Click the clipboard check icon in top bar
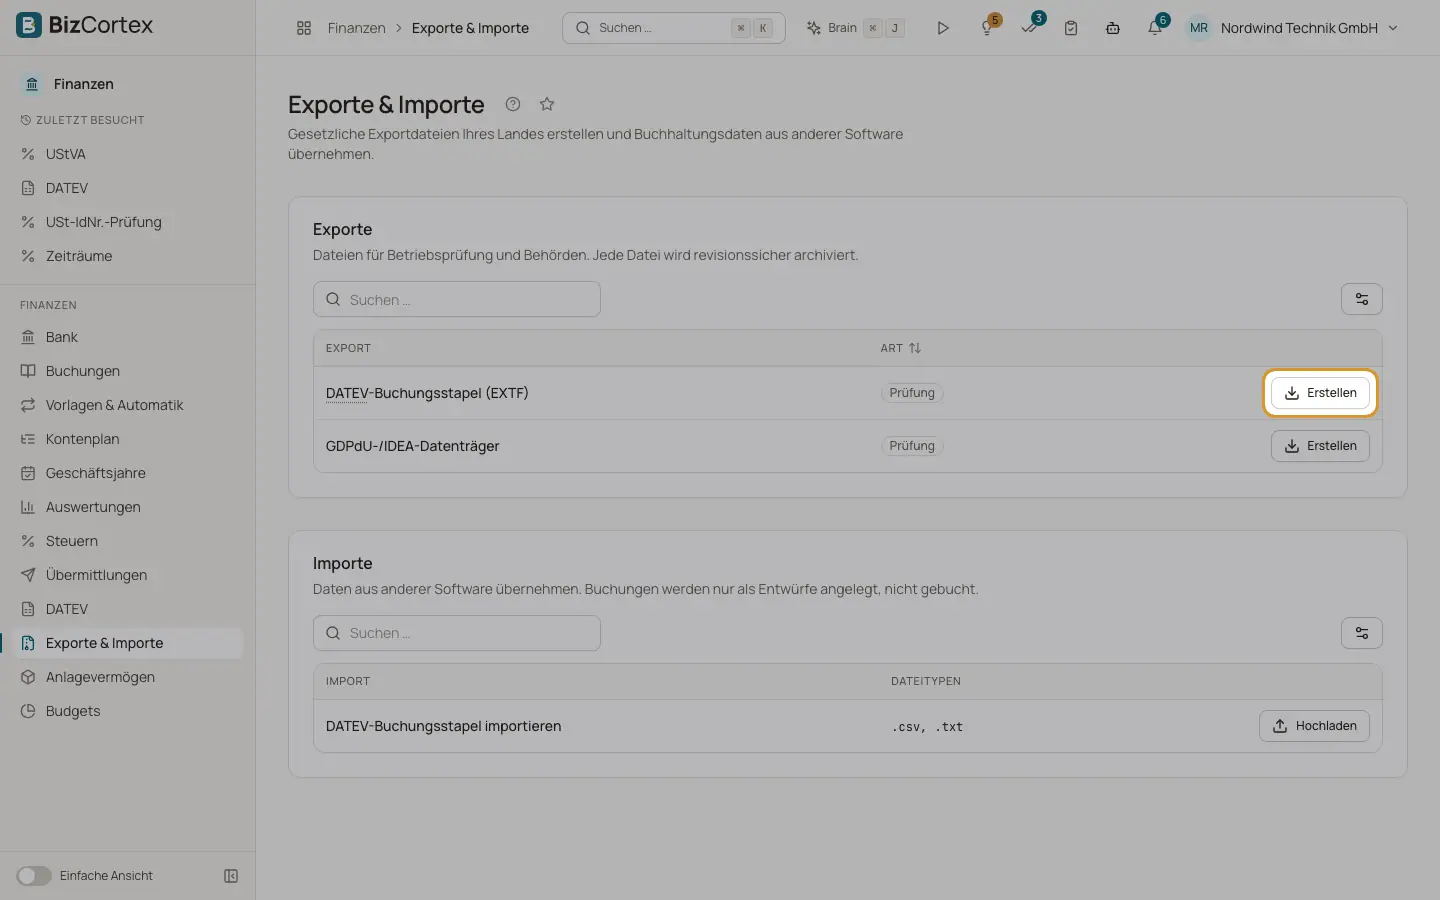Screen dimensions: 1440x900 1071,28
